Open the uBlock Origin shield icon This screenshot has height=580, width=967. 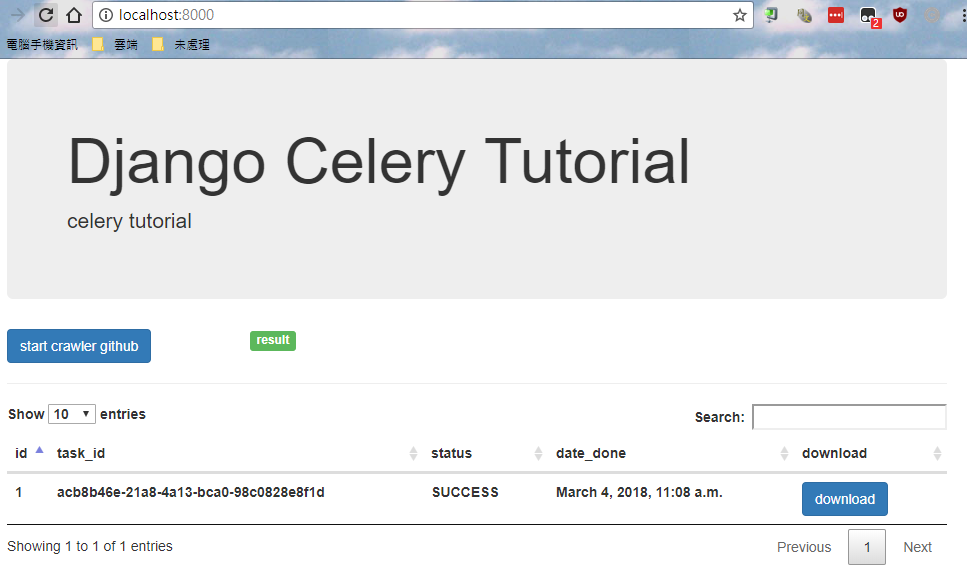[900, 15]
